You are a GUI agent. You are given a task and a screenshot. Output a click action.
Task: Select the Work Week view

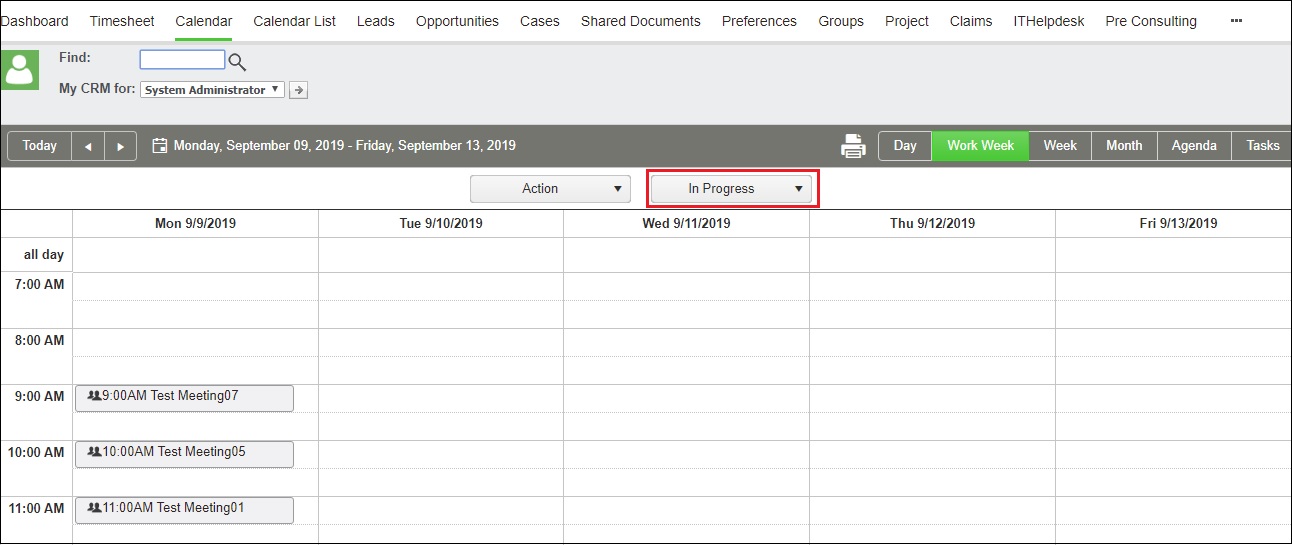click(980, 146)
